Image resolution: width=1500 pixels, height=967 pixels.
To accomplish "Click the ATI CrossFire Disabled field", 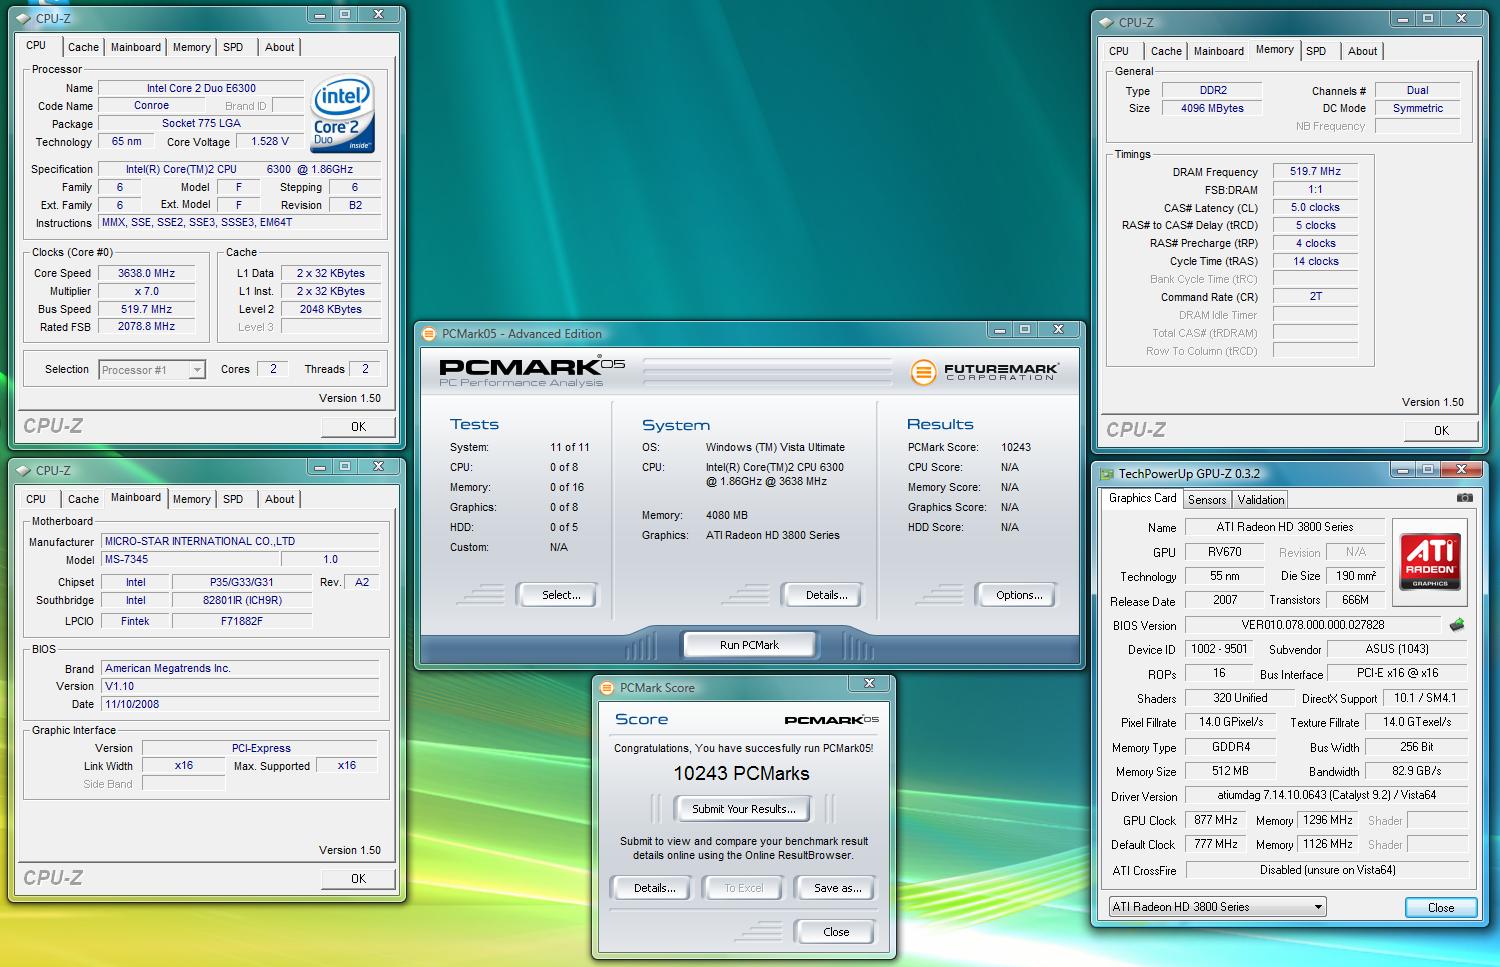I will 1326,870.
